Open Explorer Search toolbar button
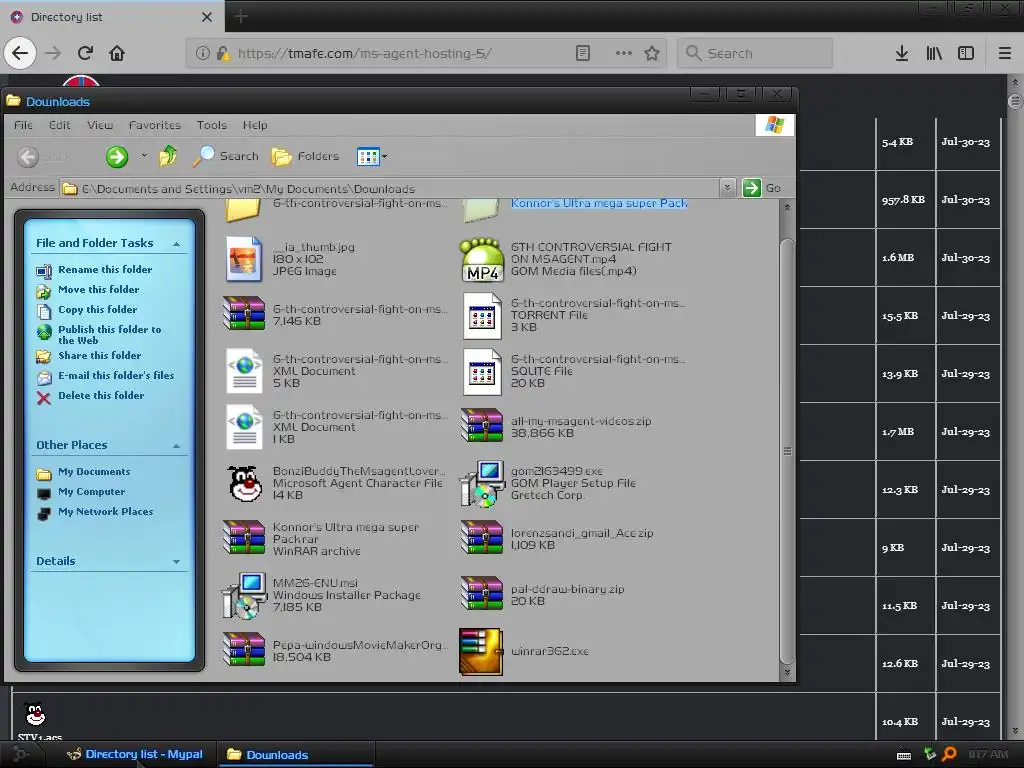The image size is (1024, 768). [227, 156]
